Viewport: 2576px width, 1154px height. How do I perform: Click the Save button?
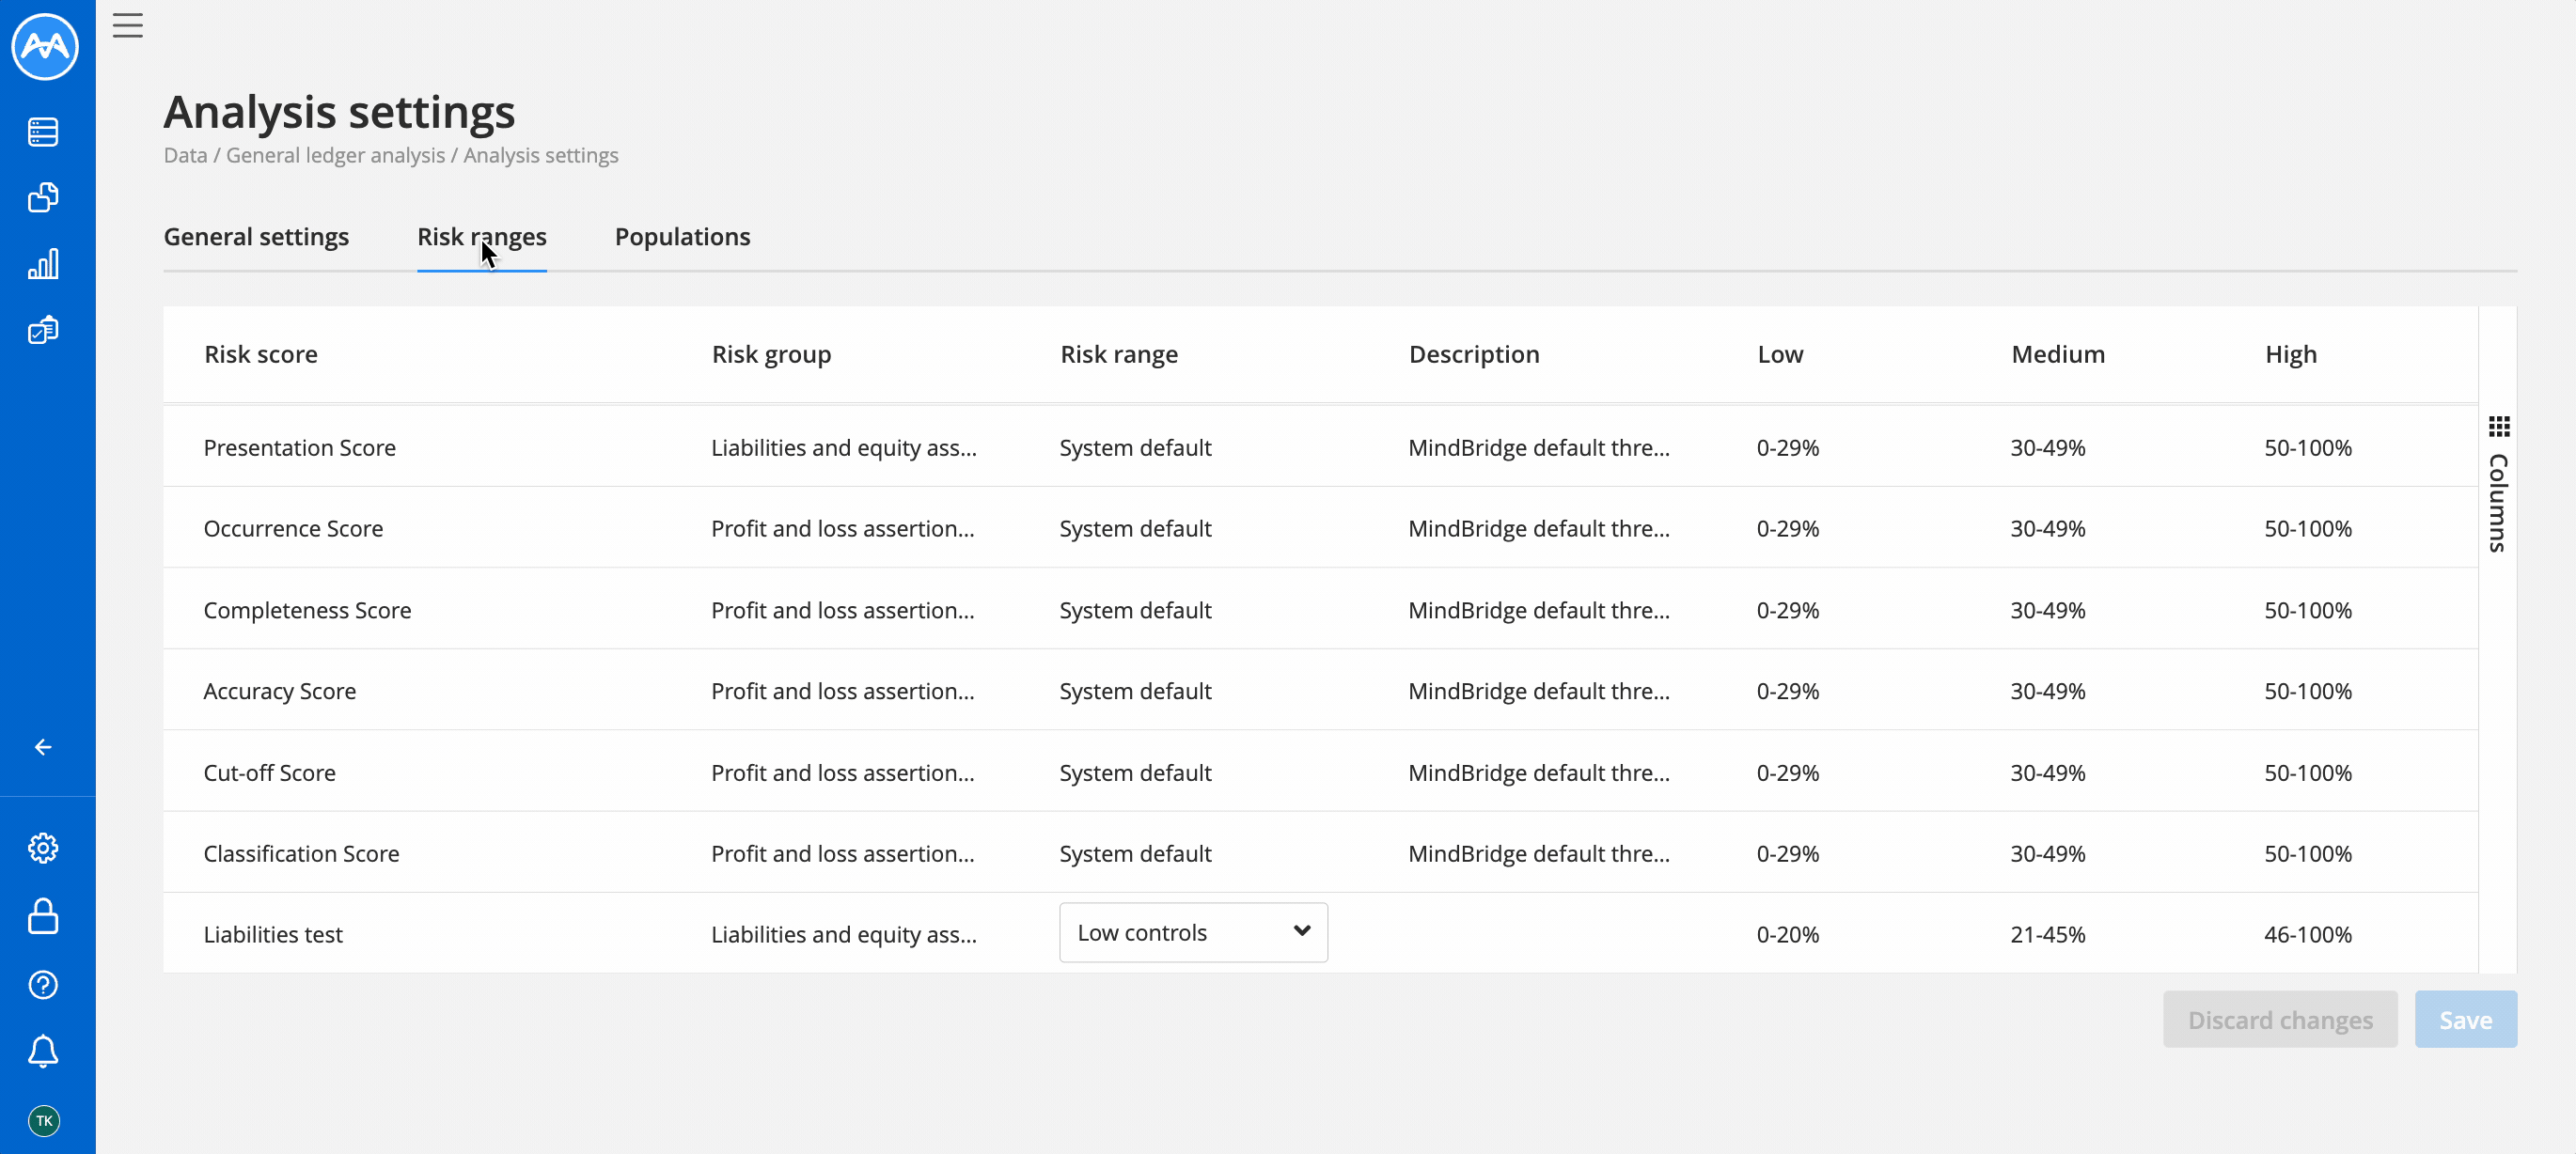2466,1020
